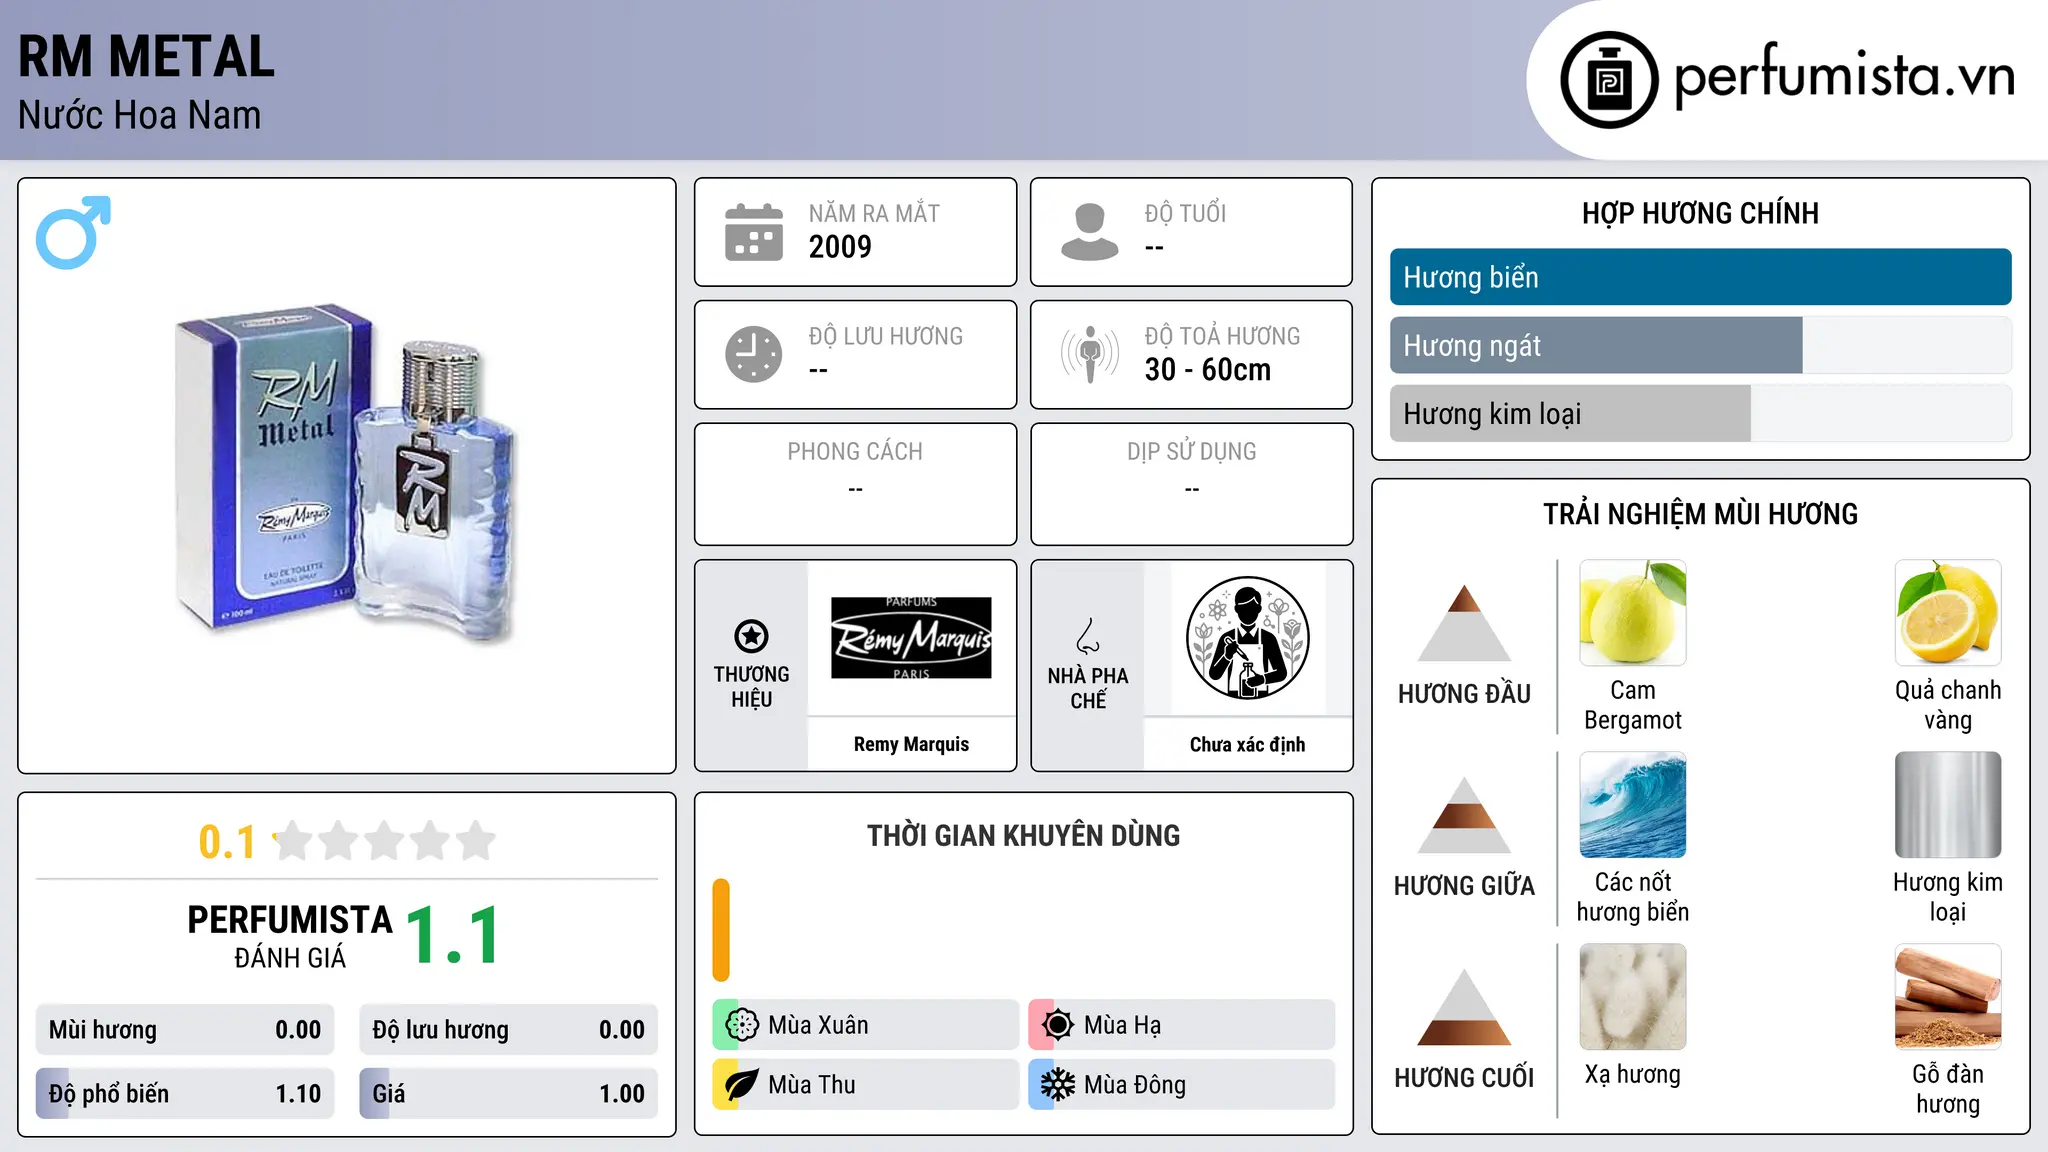This screenshot has width=2048, height=1152.
Task: Click the perfumer illustration above Chưa xác định
Action: [1247, 638]
